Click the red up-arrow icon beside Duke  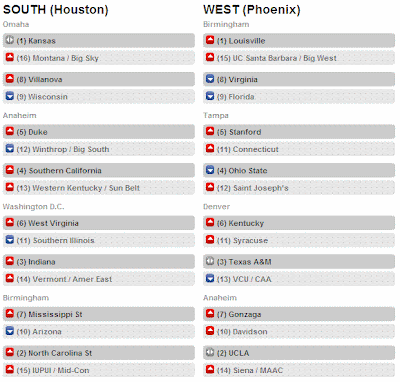pyautogui.click(x=10, y=131)
